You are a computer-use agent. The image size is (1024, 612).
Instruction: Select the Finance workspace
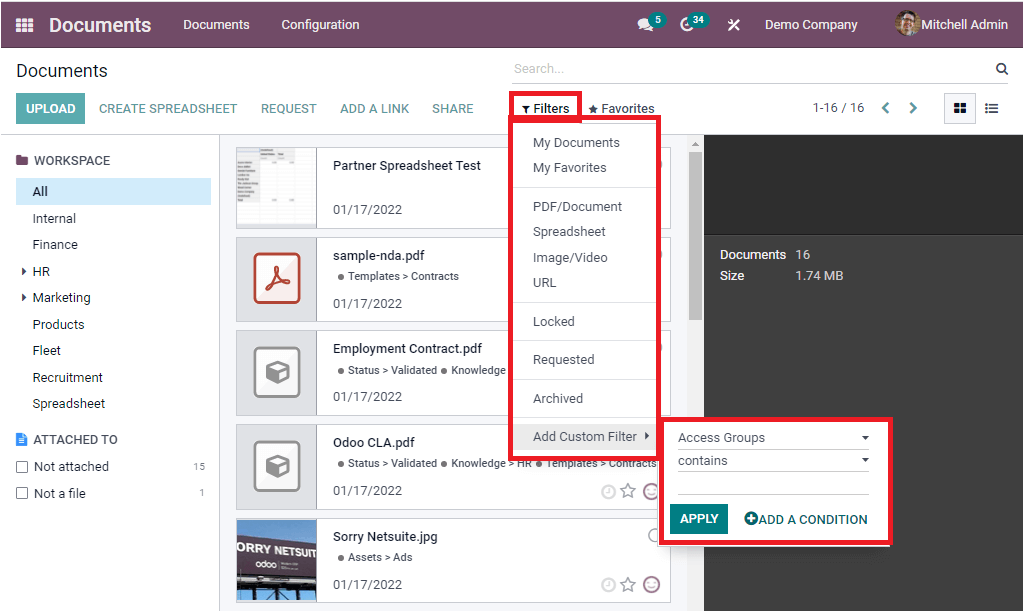click(55, 244)
